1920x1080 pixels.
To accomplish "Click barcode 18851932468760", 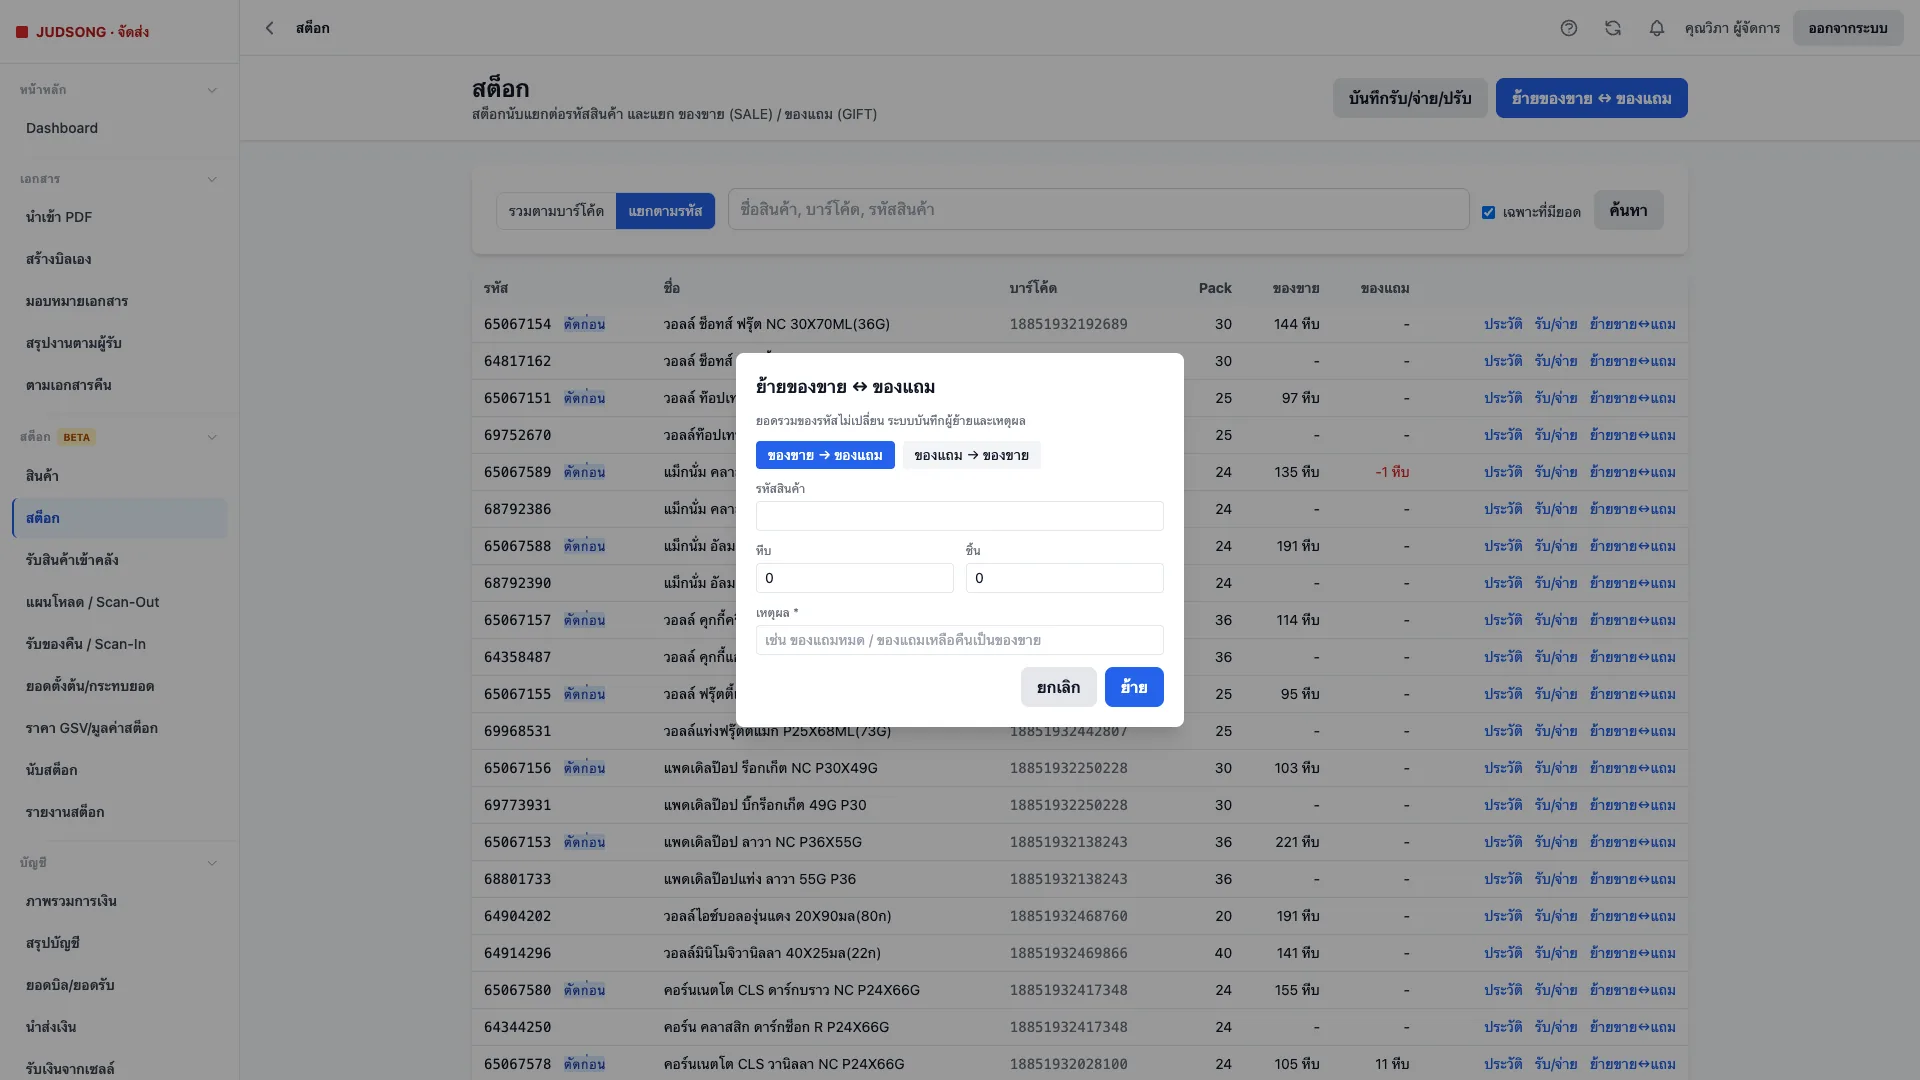I will [x=1068, y=916].
